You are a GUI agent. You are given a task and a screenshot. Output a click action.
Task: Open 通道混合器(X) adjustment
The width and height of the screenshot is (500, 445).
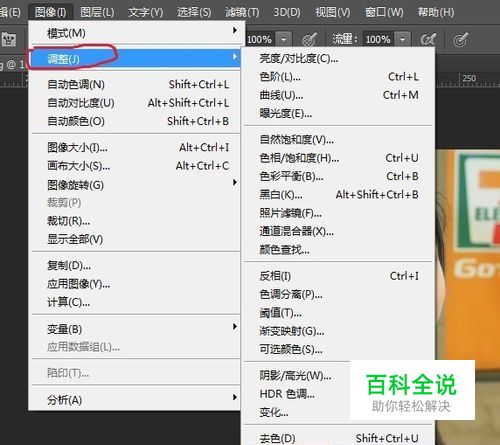[x=338, y=231]
